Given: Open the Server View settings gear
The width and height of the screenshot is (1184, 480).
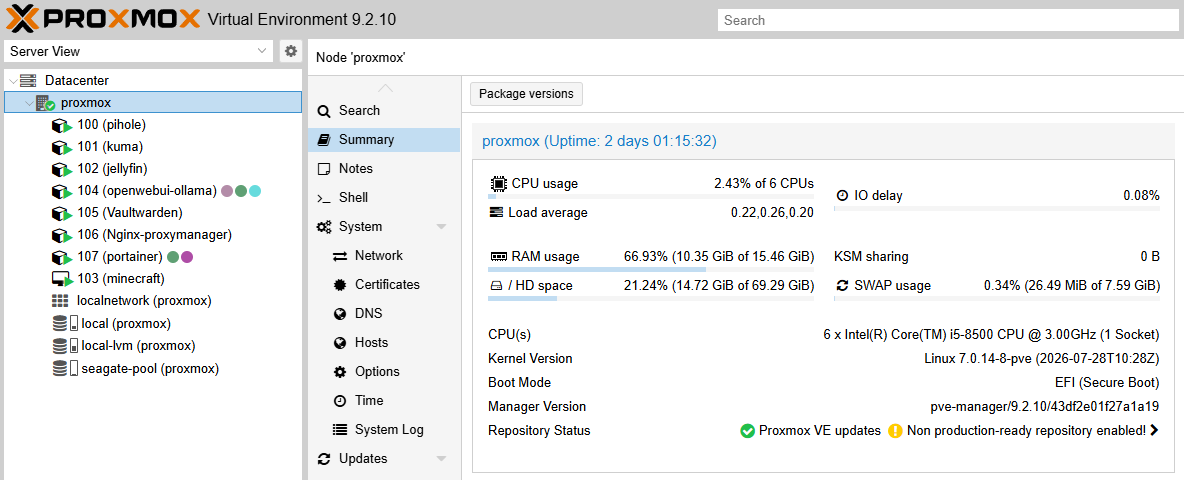Looking at the screenshot, I should click(290, 51).
